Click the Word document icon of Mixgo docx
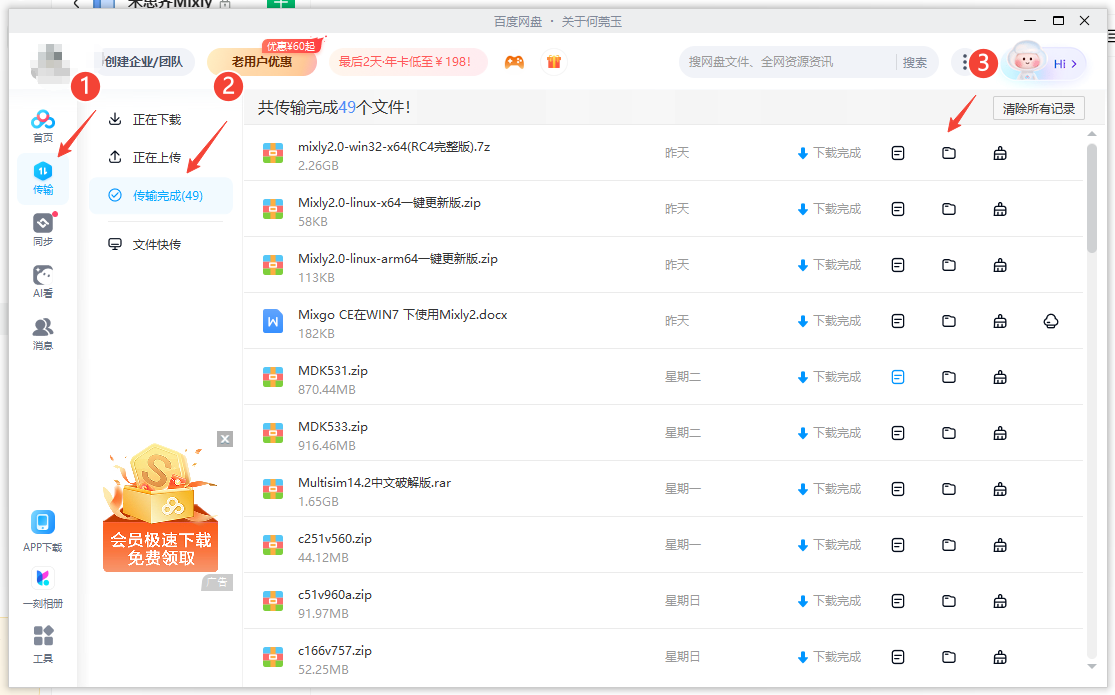The width and height of the screenshot is (1115, 695). [x=273, y=321]
